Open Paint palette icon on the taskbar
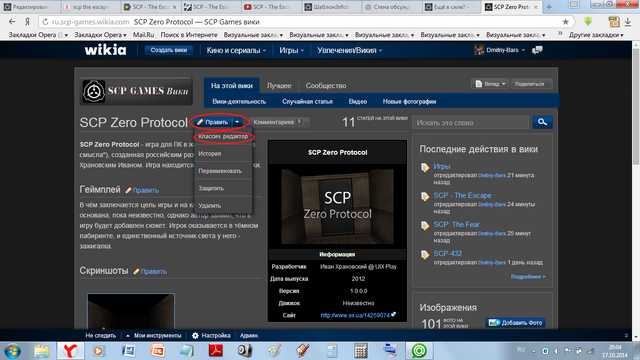Screen dimensions: 640x360 pos(273,351)
